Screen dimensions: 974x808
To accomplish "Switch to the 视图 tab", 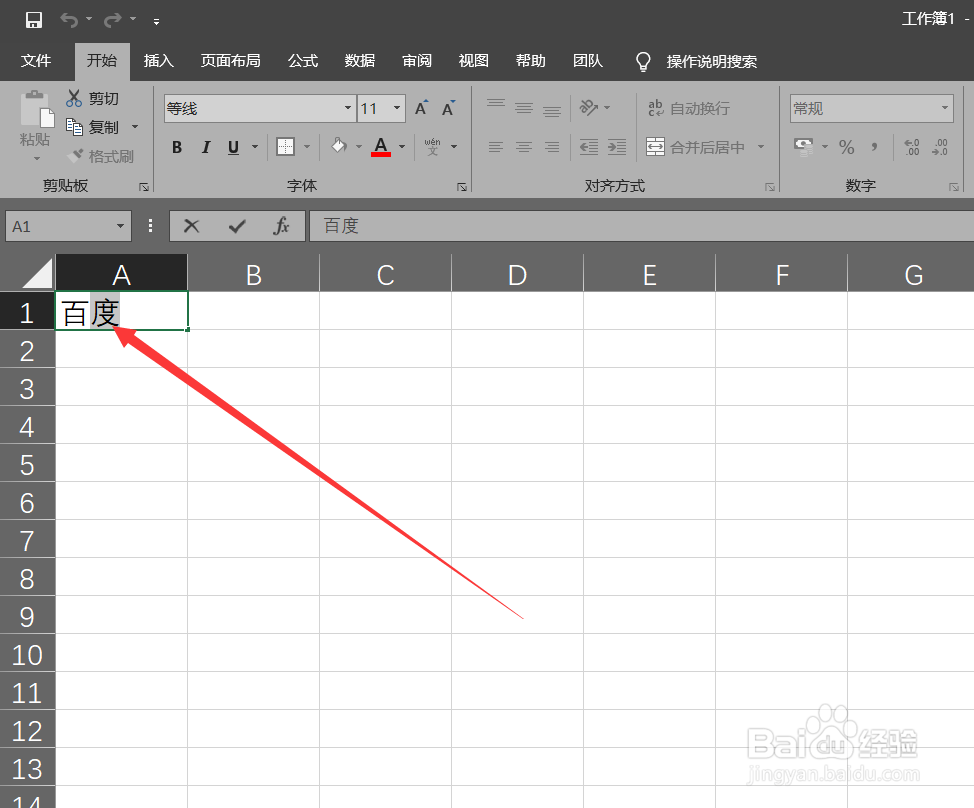I will (473, 61).
